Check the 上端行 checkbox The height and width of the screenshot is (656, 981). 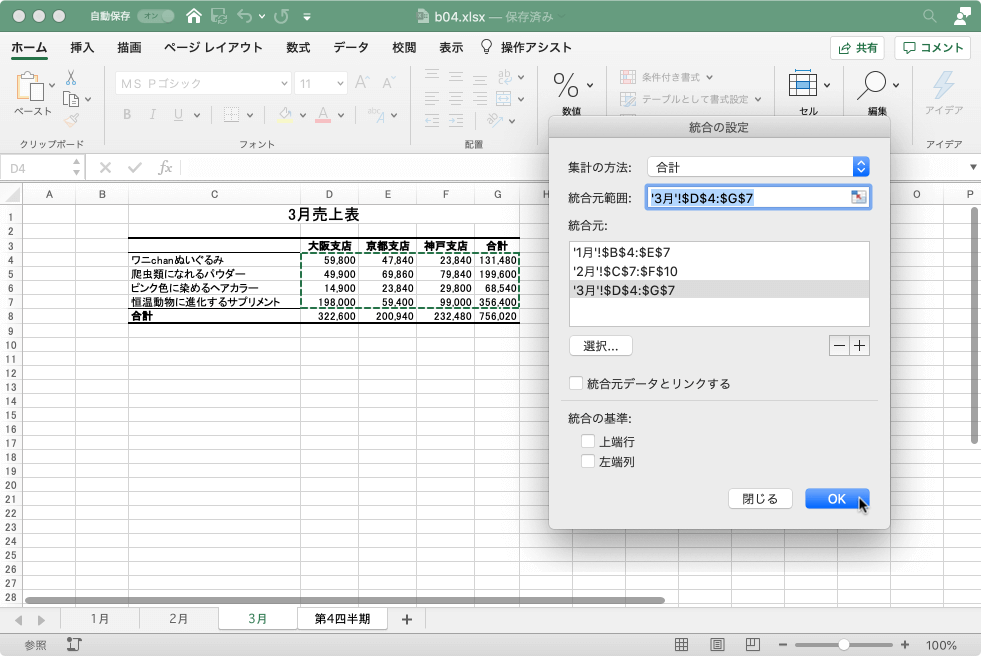pos(587,441)
